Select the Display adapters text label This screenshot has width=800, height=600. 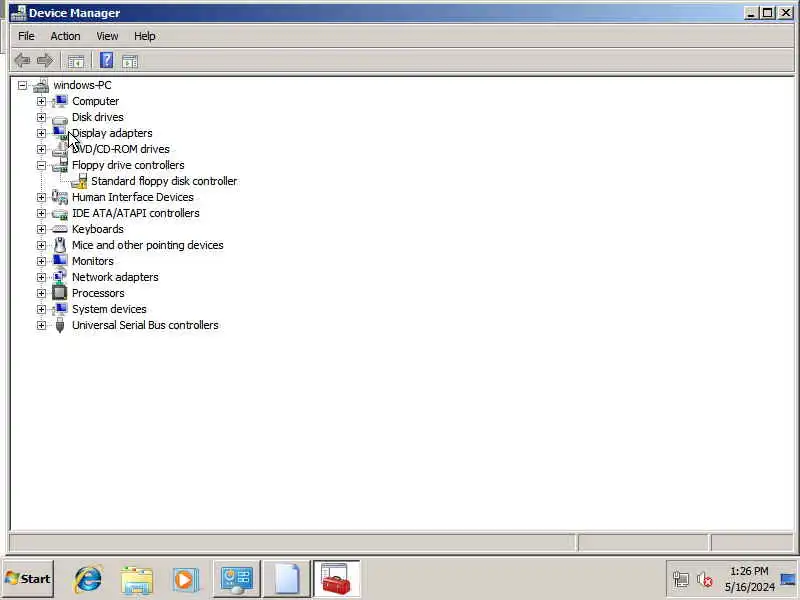coord(112,133)
